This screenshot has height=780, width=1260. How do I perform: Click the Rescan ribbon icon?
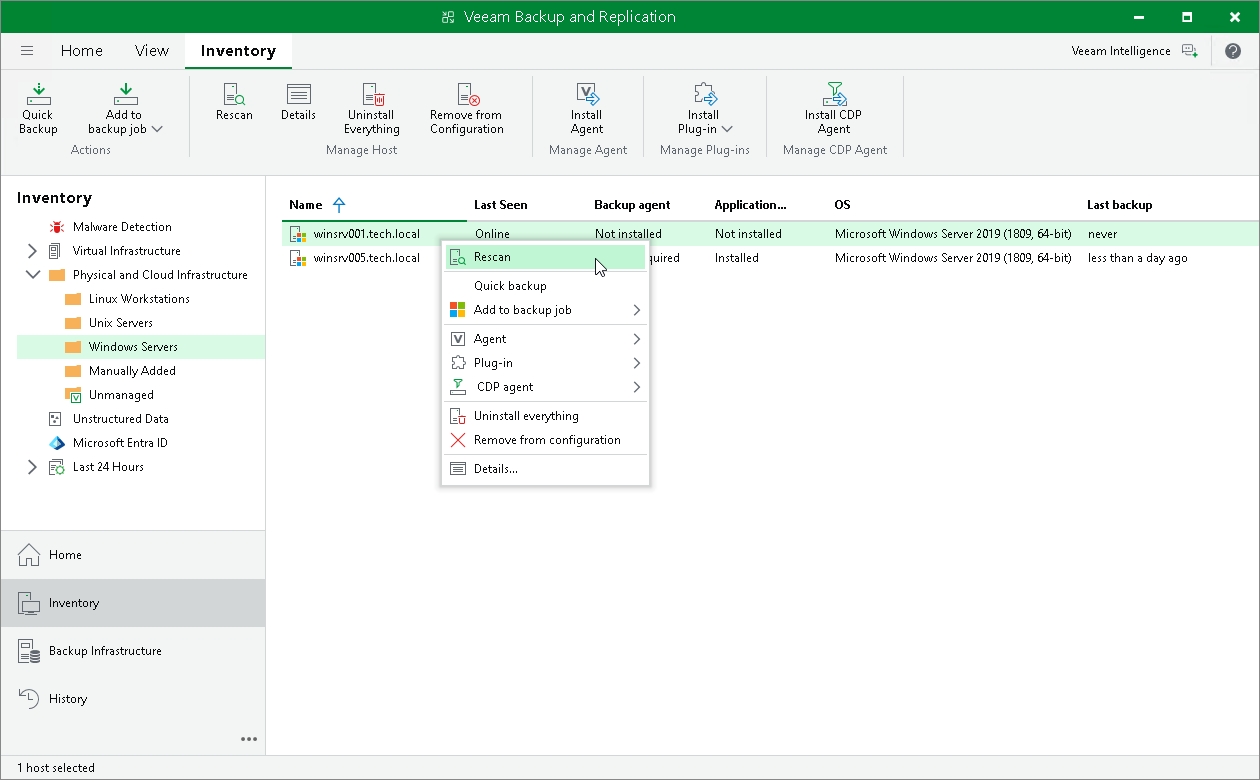pyautogui.click(x=234, y=102)
